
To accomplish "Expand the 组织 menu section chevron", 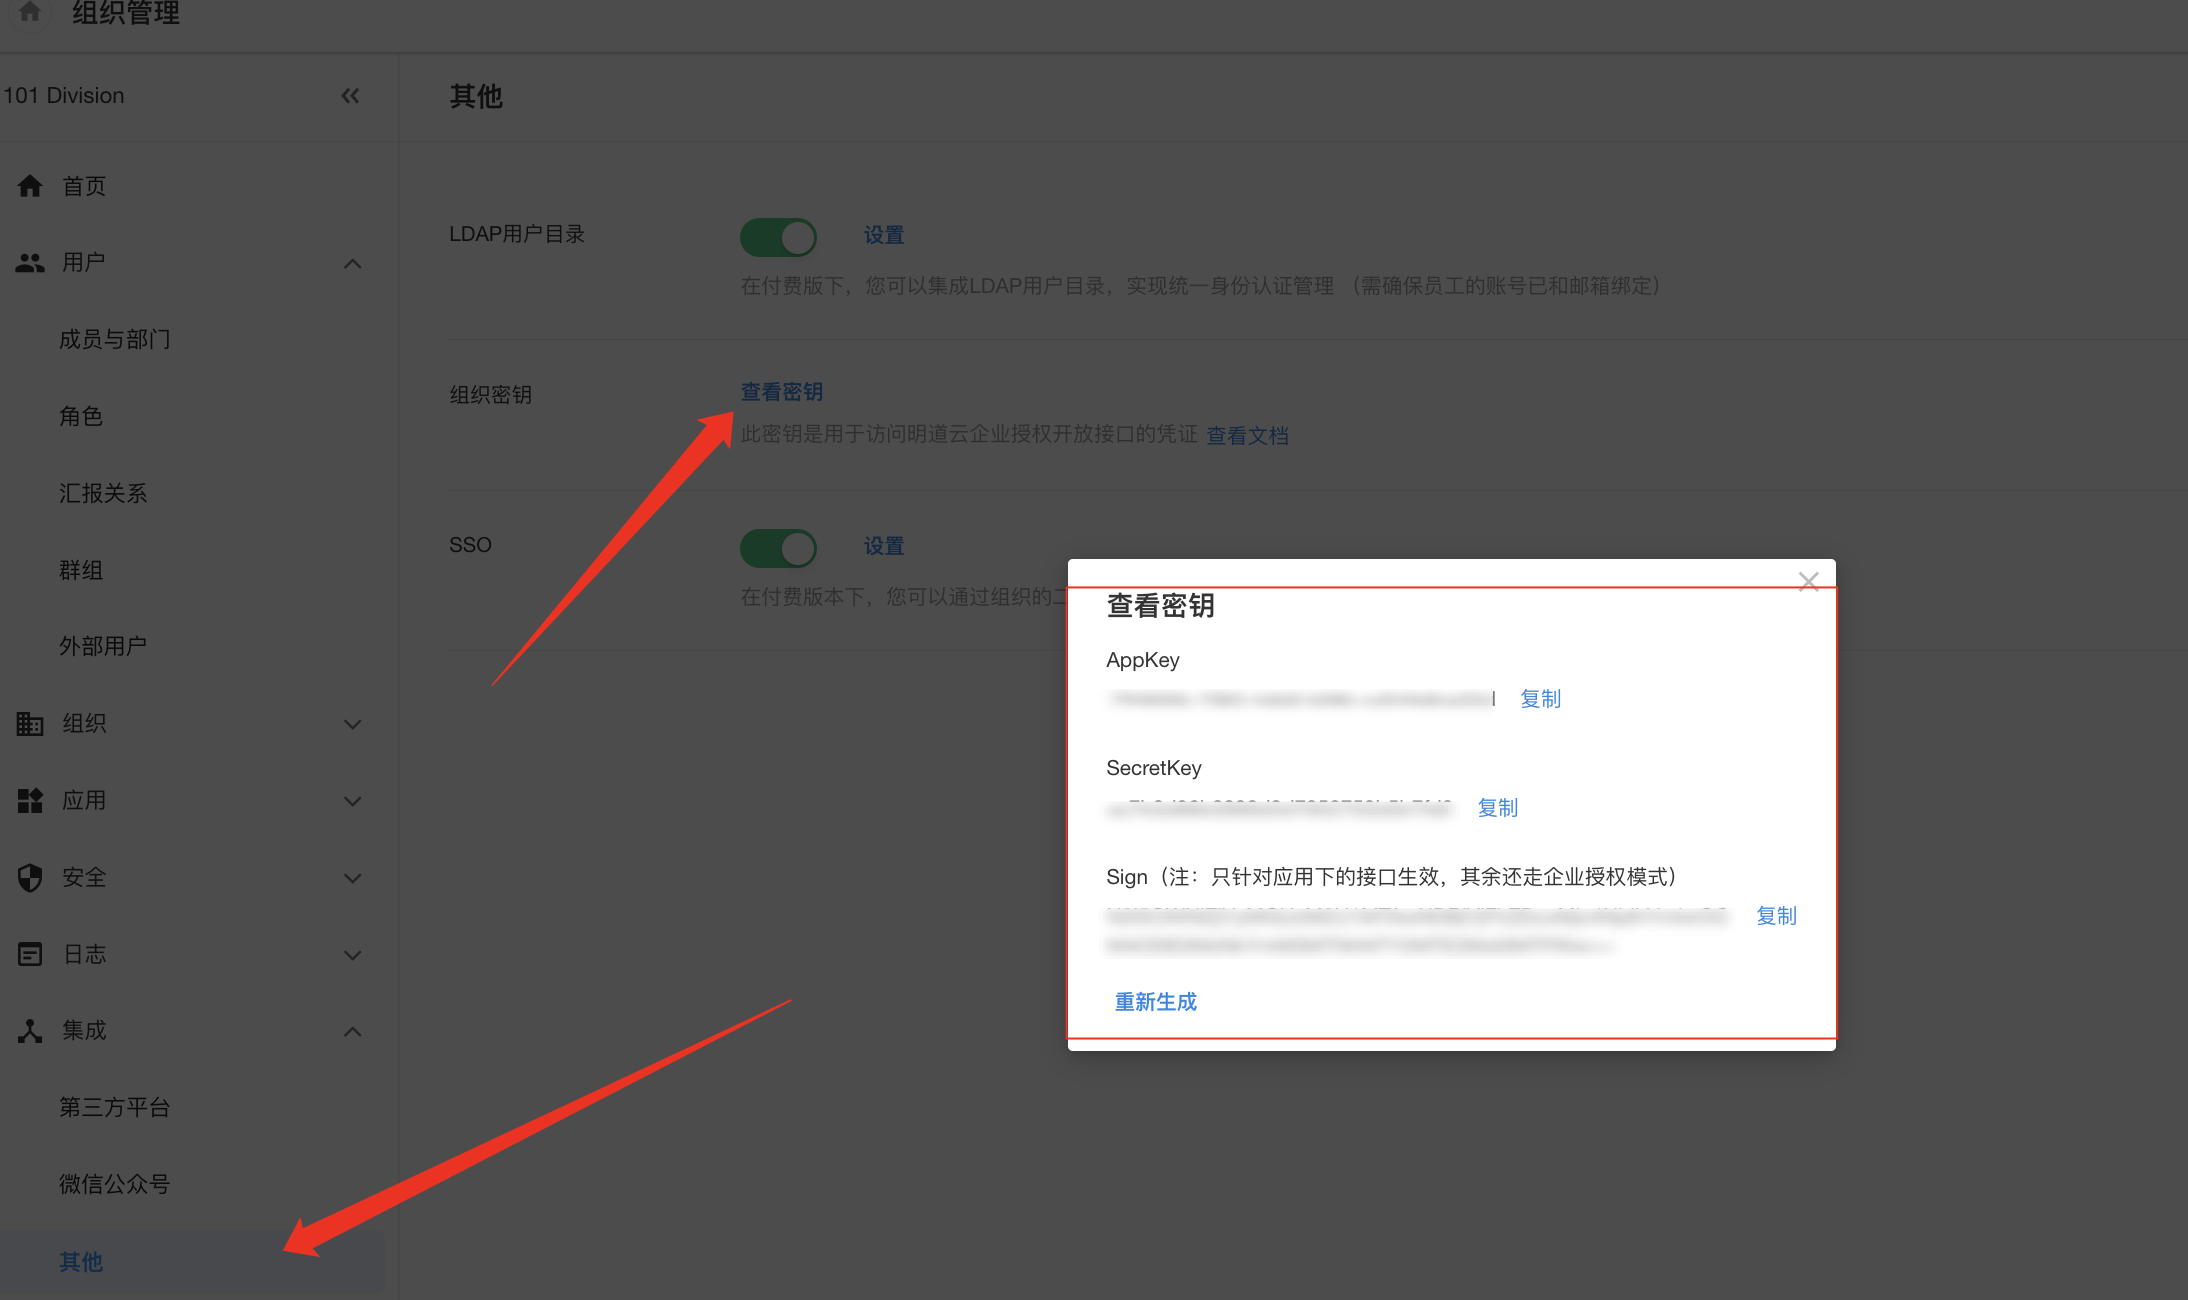I will tap(352, 724).
